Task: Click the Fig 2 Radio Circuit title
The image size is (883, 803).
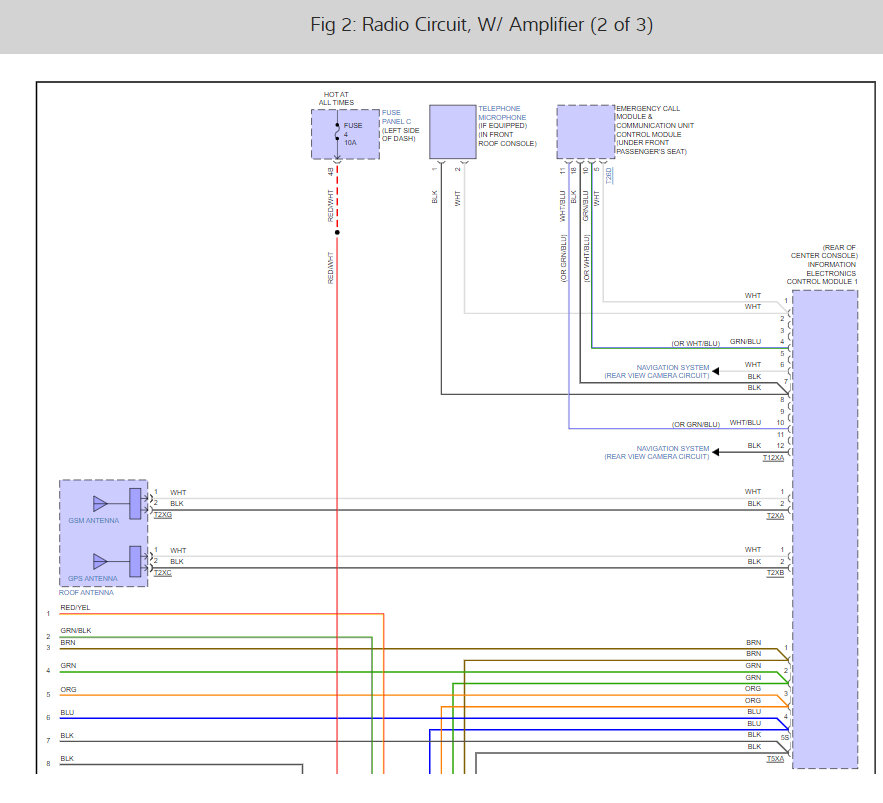Action: pyautogui.click(x=481, y=25)
